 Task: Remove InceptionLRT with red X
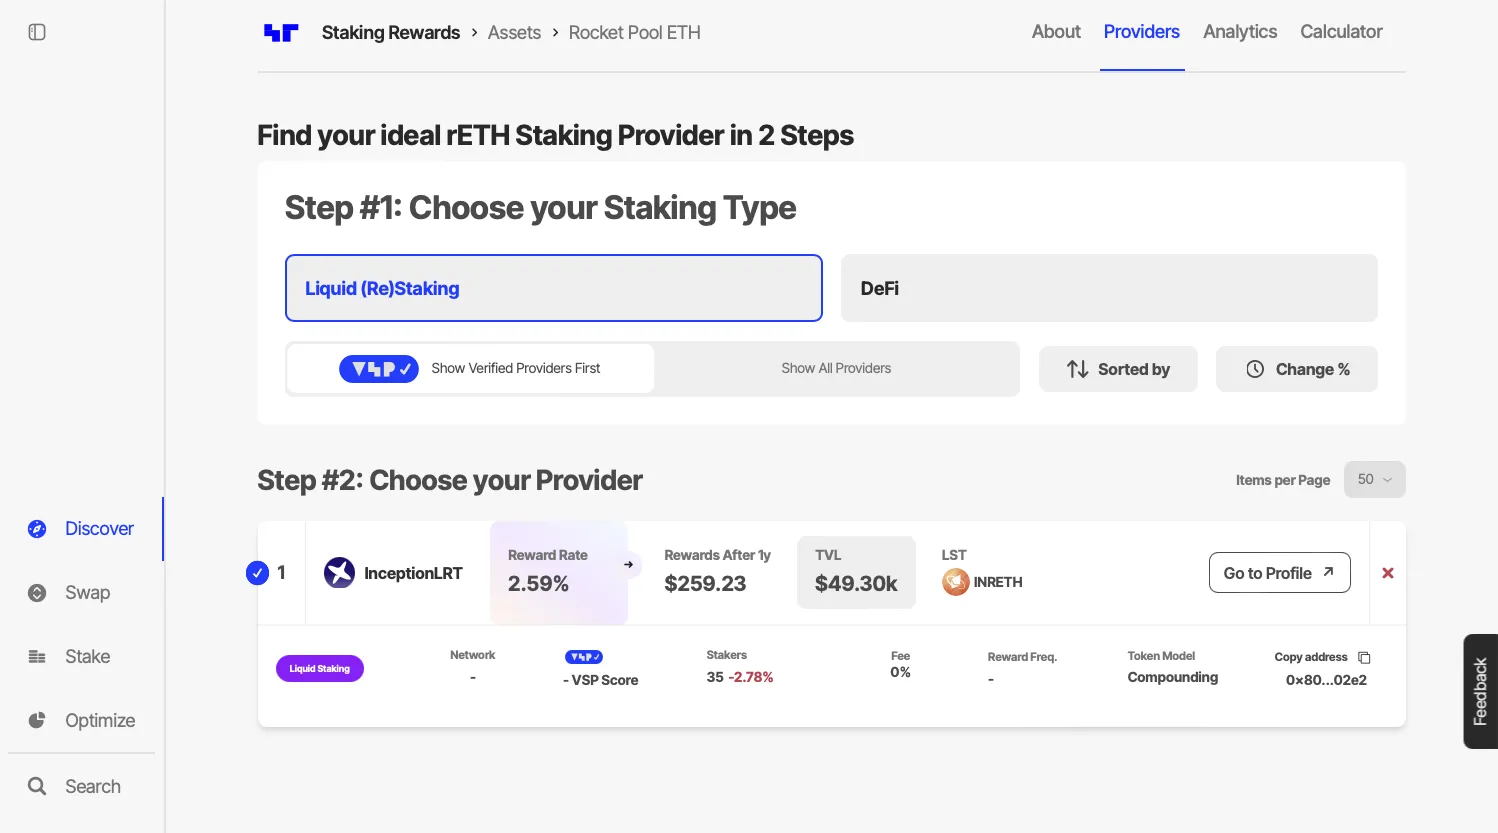(1388, 573)
